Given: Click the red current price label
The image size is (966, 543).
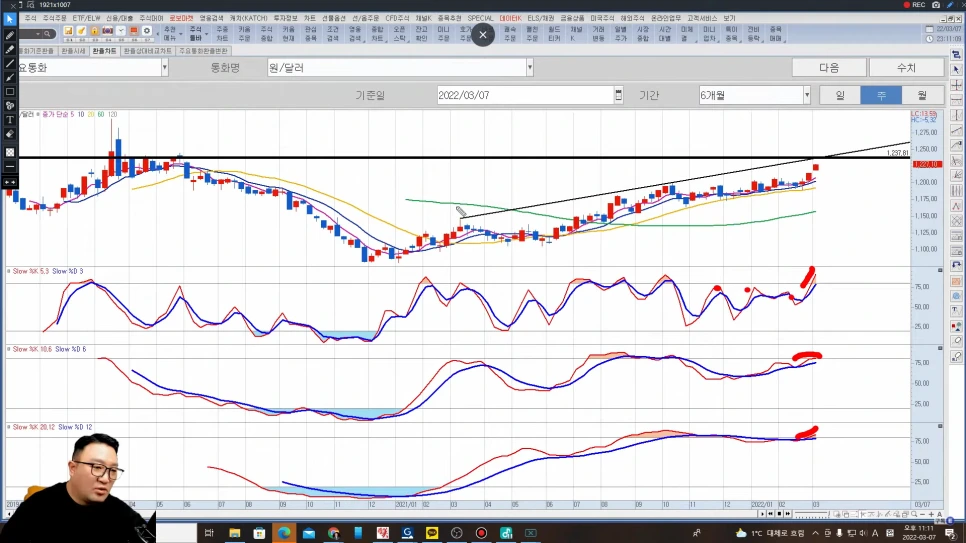Looking at the screenshot, I should pyautogui.click(x=926, y=165).
